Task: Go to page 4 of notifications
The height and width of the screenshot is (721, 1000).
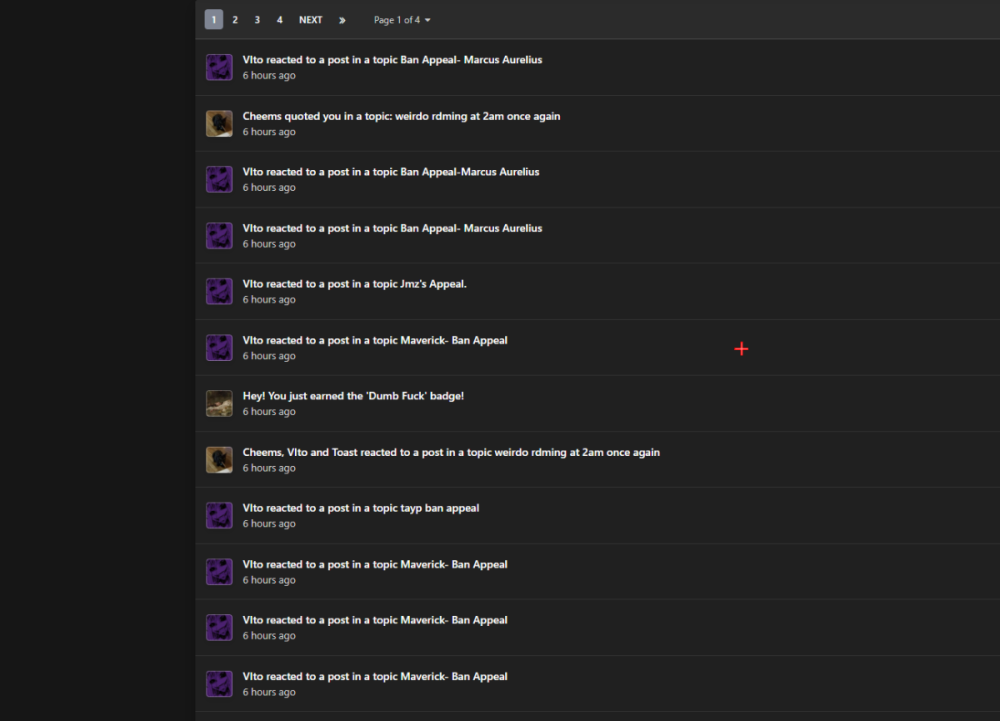Action: click(x=279, y=20)
